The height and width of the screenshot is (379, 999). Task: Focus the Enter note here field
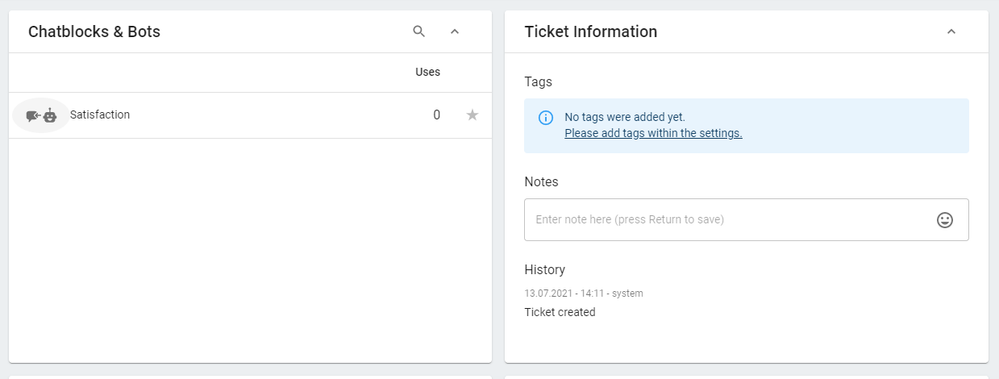[746, 220]
